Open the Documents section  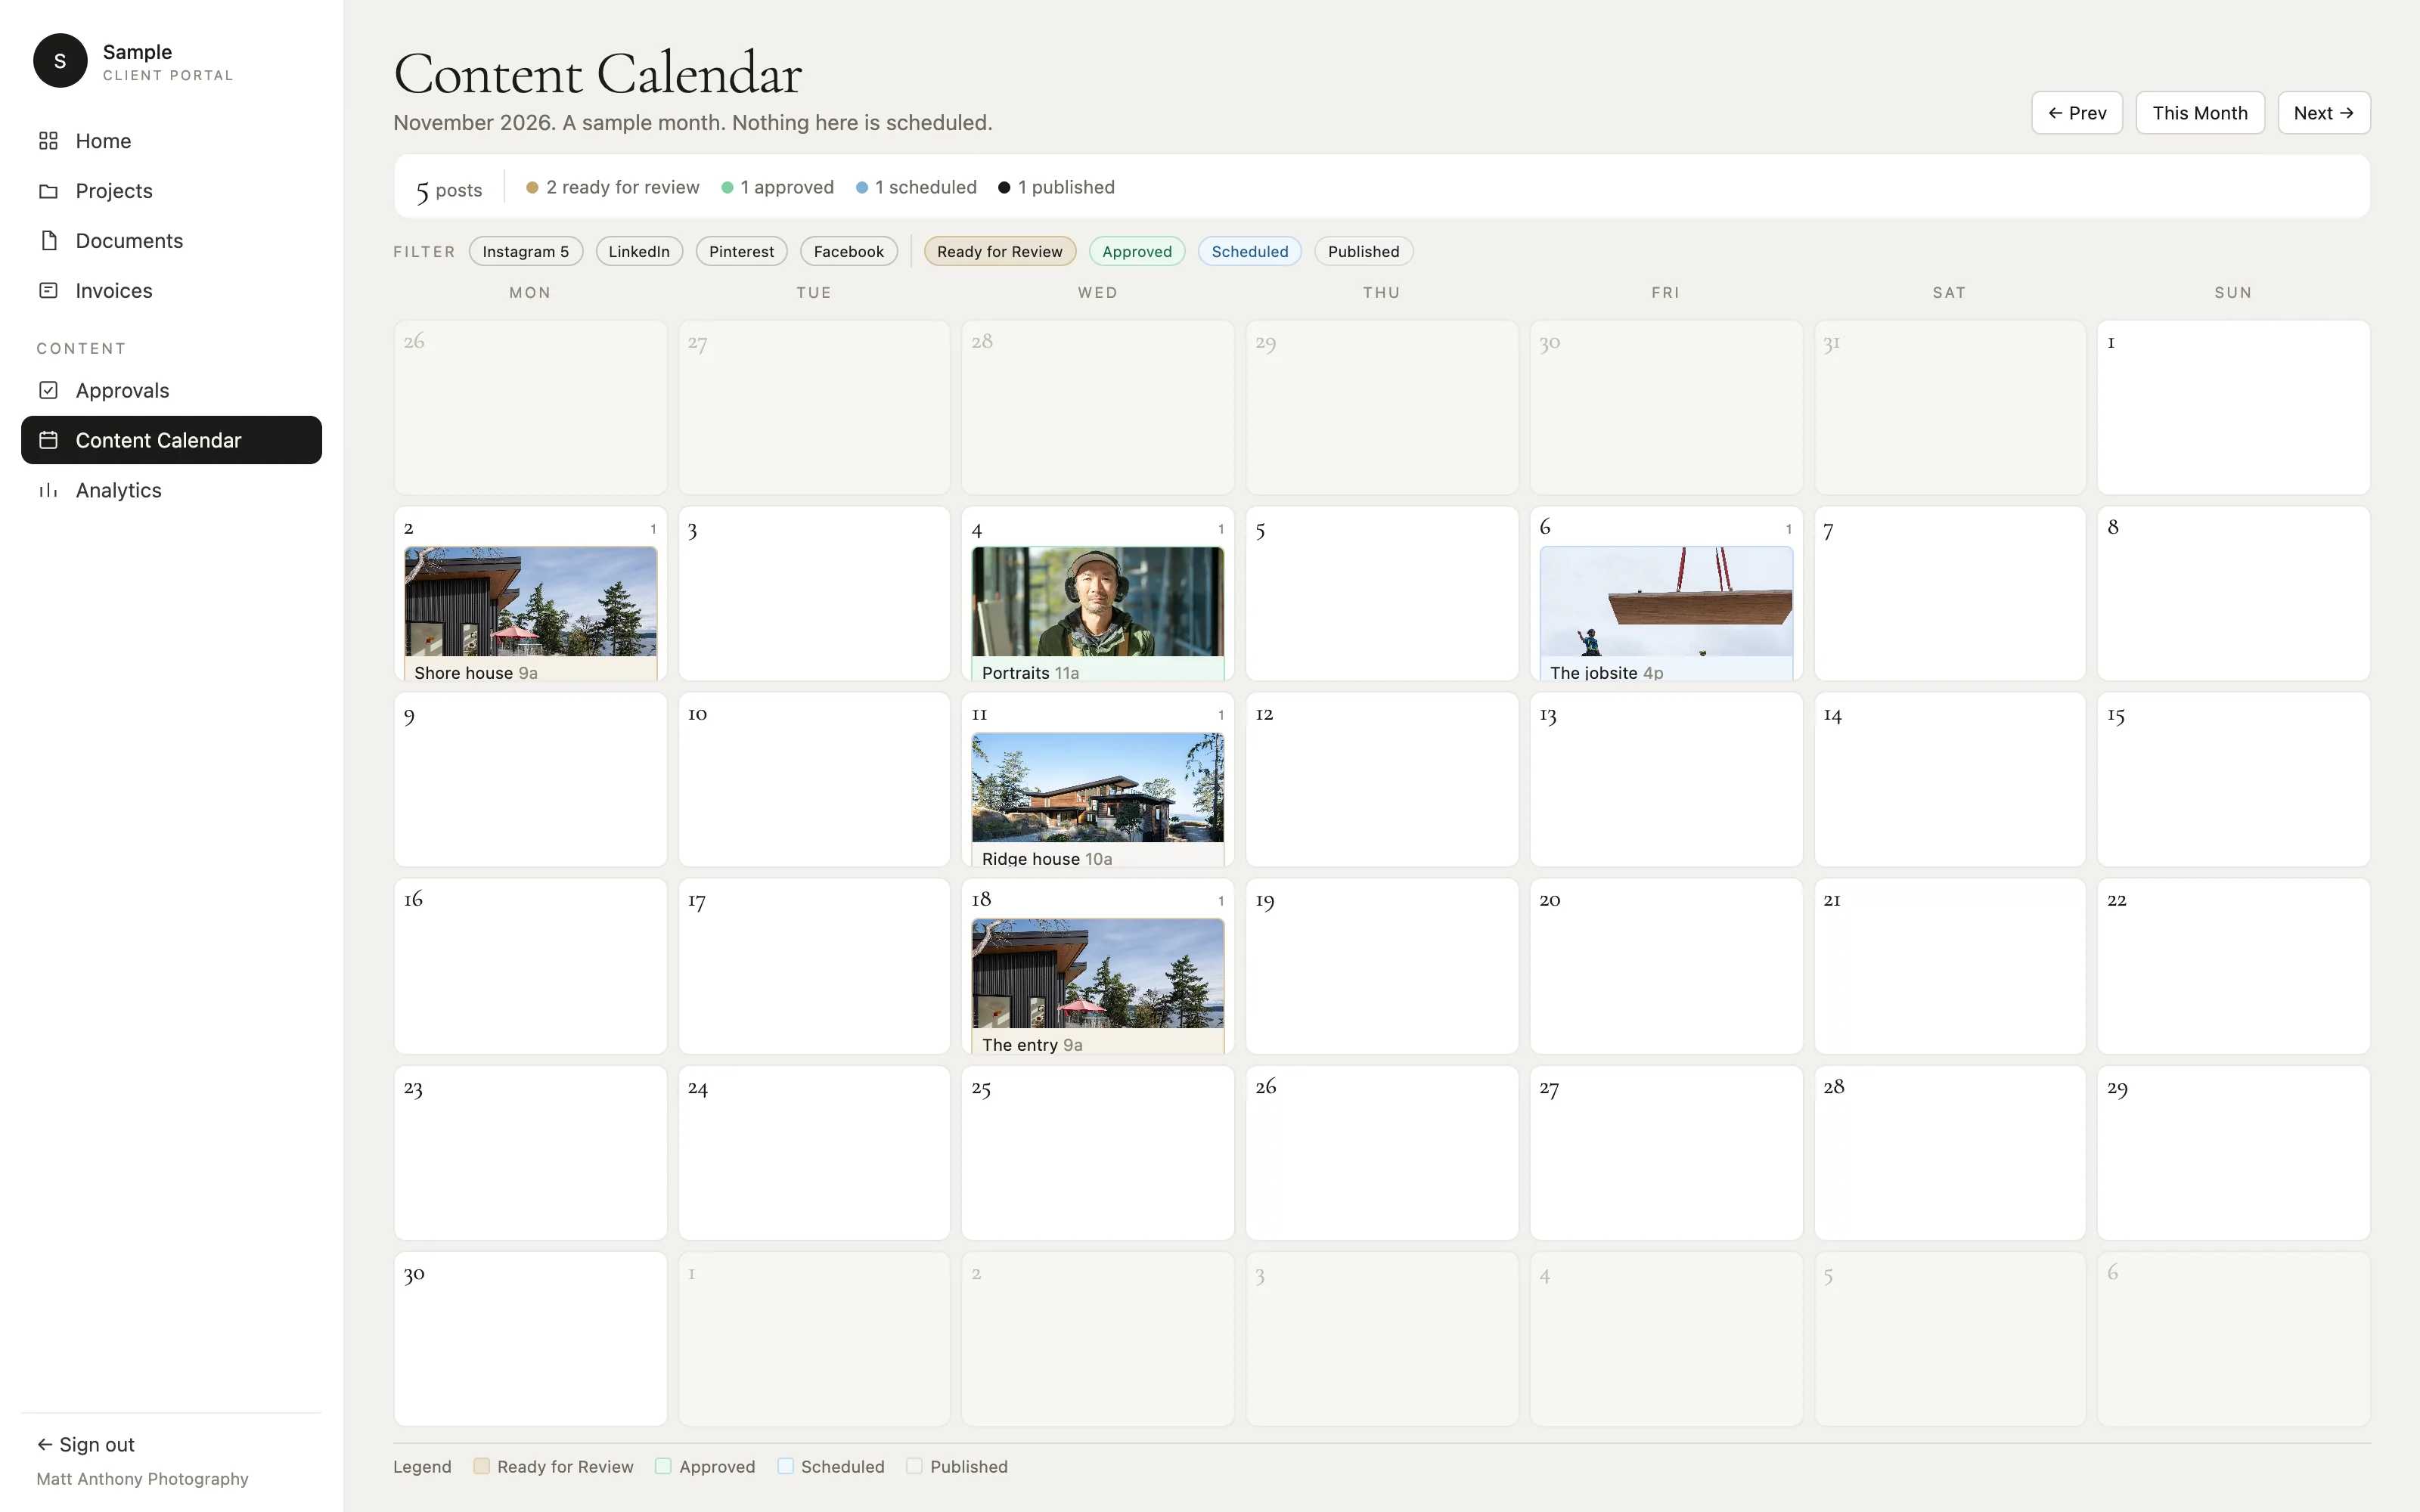tap(171, 241)
